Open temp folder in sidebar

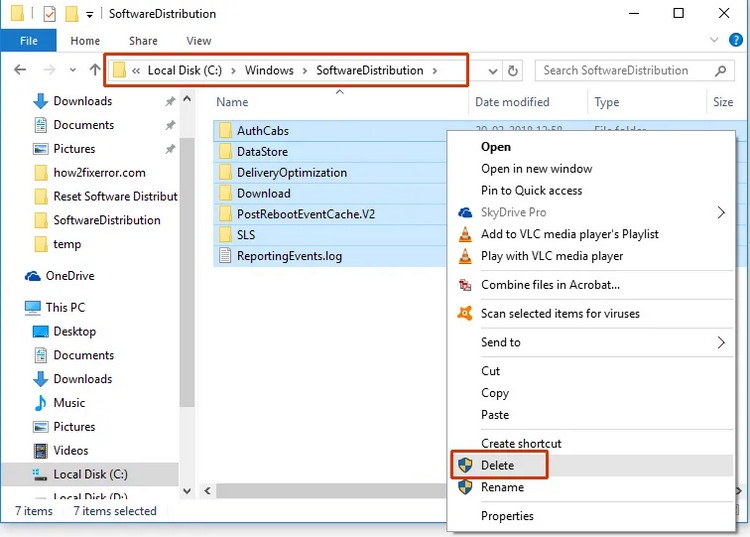coord(67,244)
